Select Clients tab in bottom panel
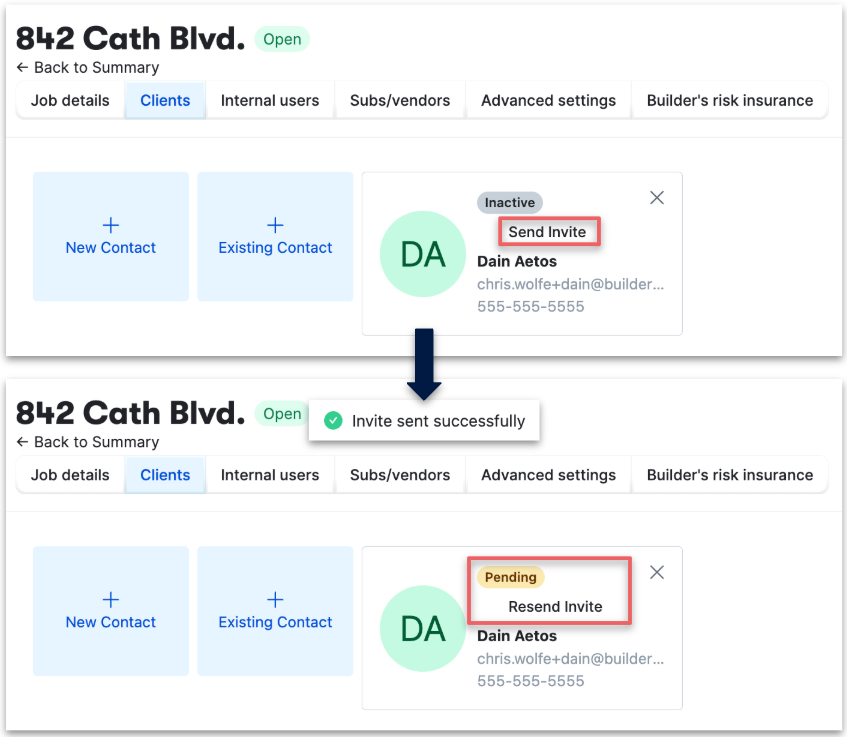847x737 pixels. click(x=165, y=475)
